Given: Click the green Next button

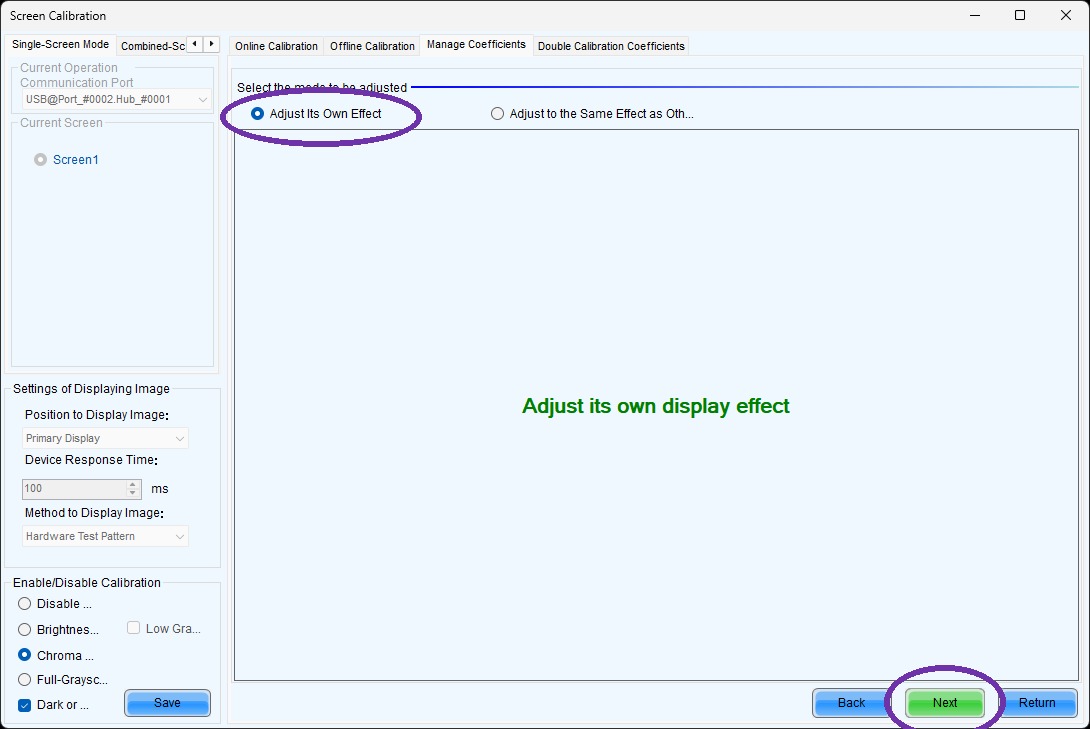Looking at the screenshot, I should 945,703.
